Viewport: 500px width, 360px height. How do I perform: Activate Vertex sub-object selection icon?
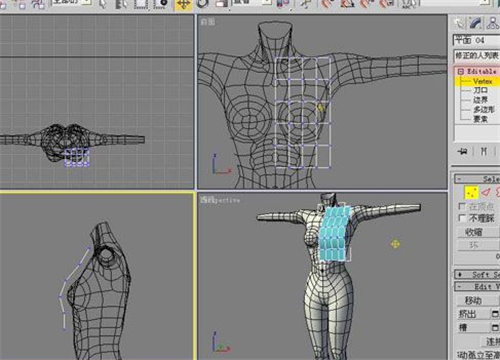471,192
